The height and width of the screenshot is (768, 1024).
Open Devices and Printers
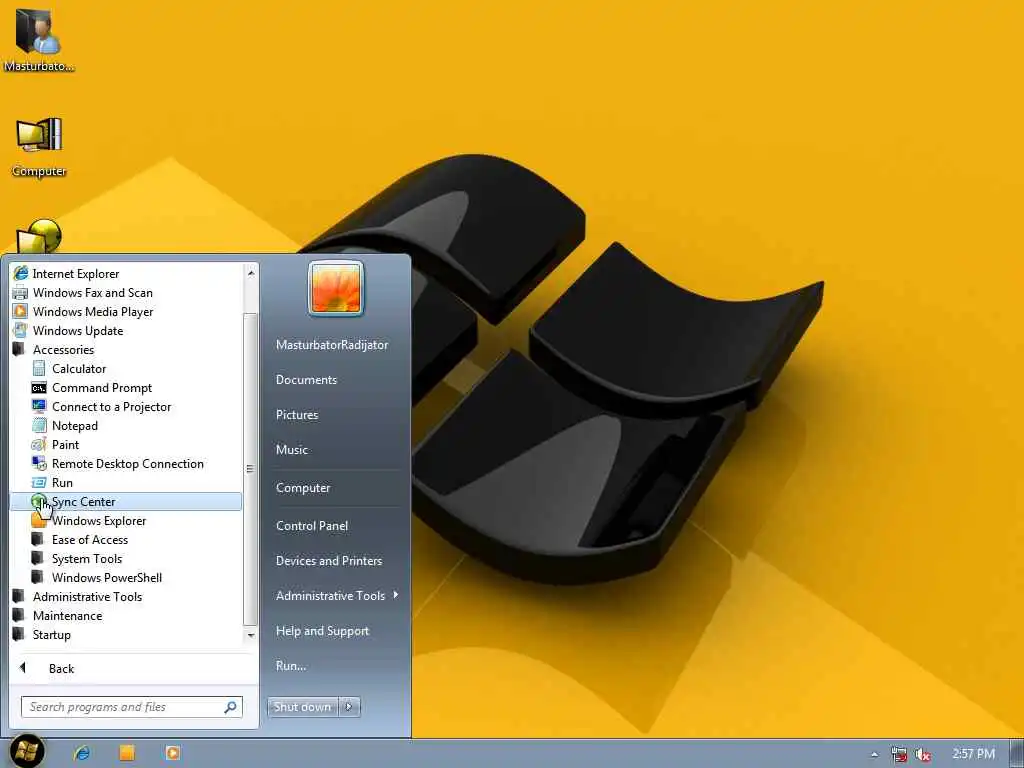click(x=328, y=561)
